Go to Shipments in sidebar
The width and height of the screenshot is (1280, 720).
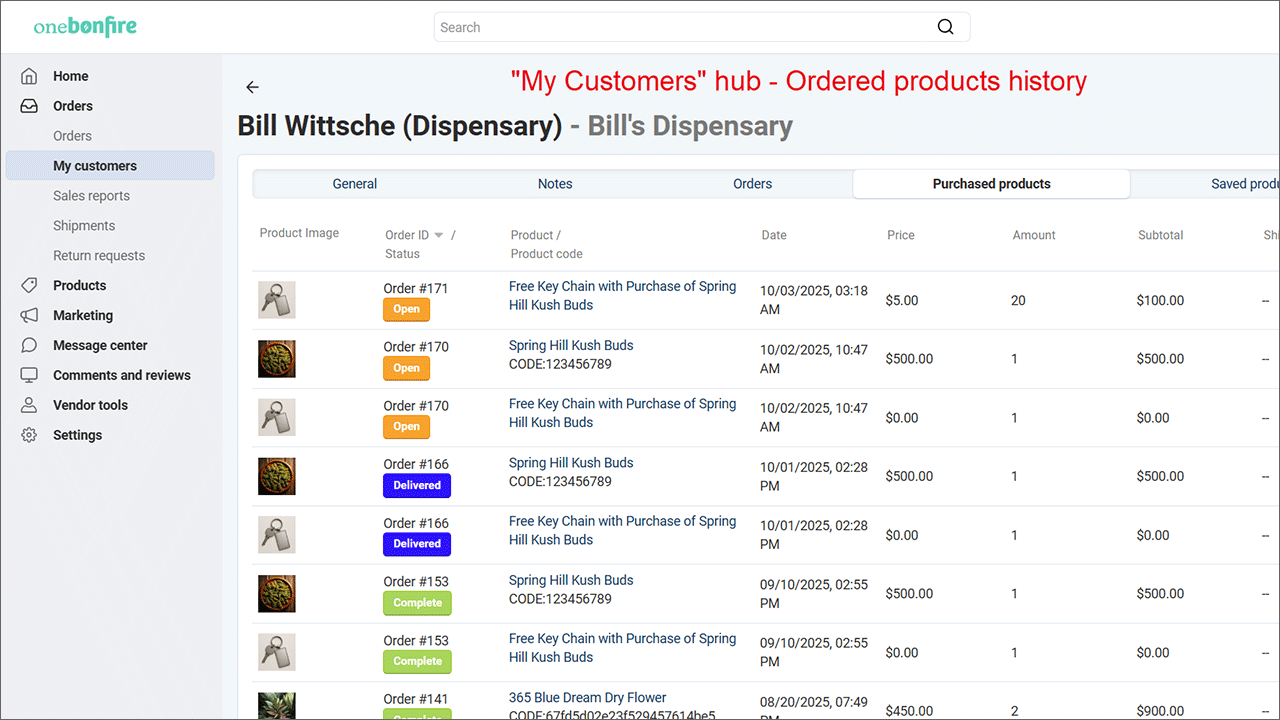[84, 226]
